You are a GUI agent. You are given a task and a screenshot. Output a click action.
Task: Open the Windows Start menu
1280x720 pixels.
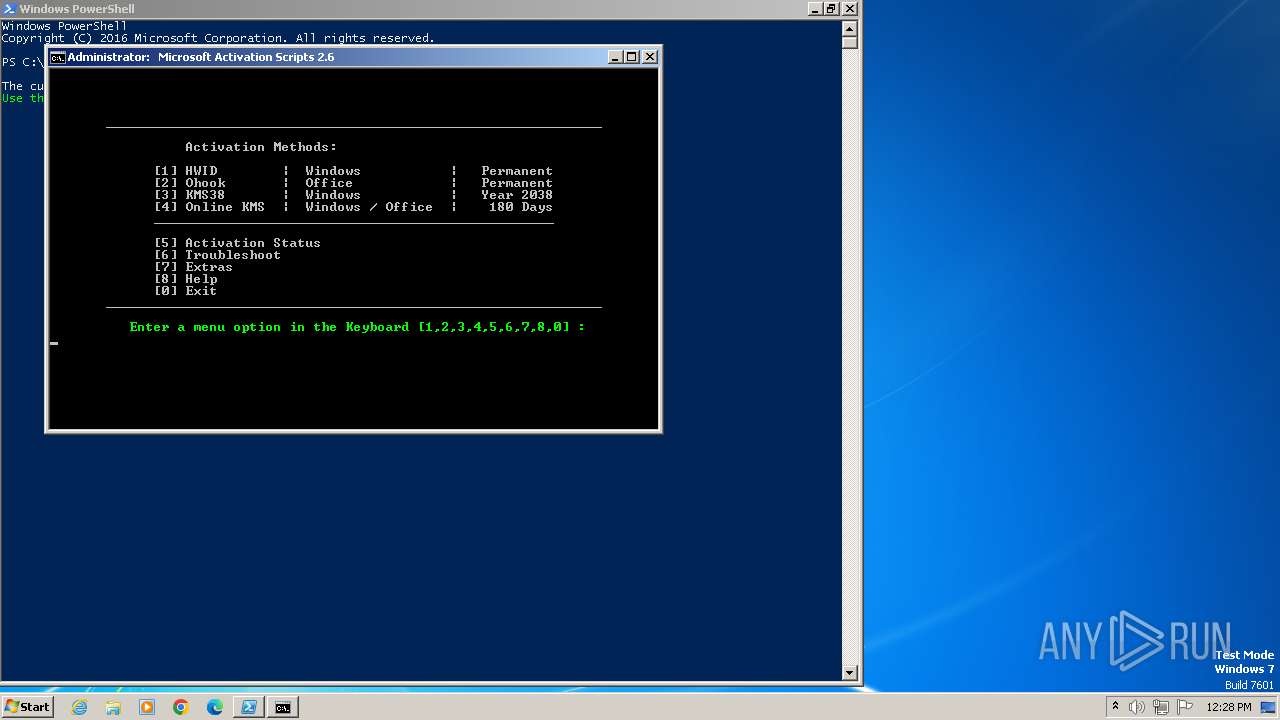click(x=27, y=707)
